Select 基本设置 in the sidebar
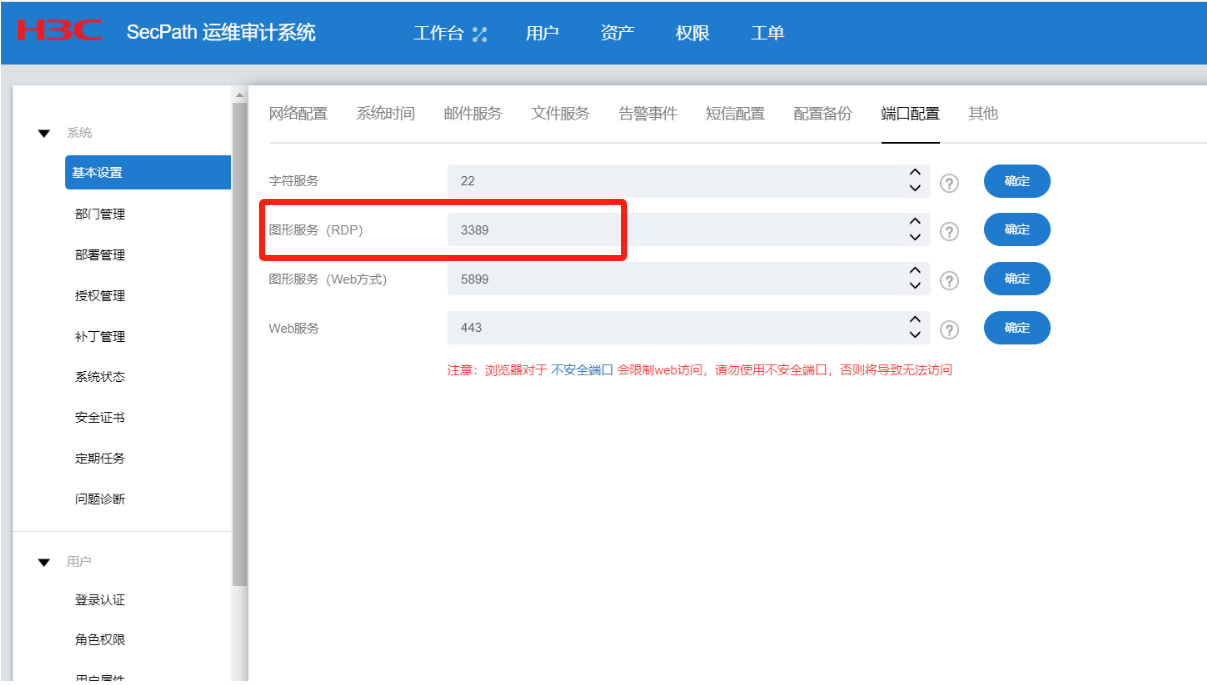This screenshot has width=1207, height=685. pos(148,172)
